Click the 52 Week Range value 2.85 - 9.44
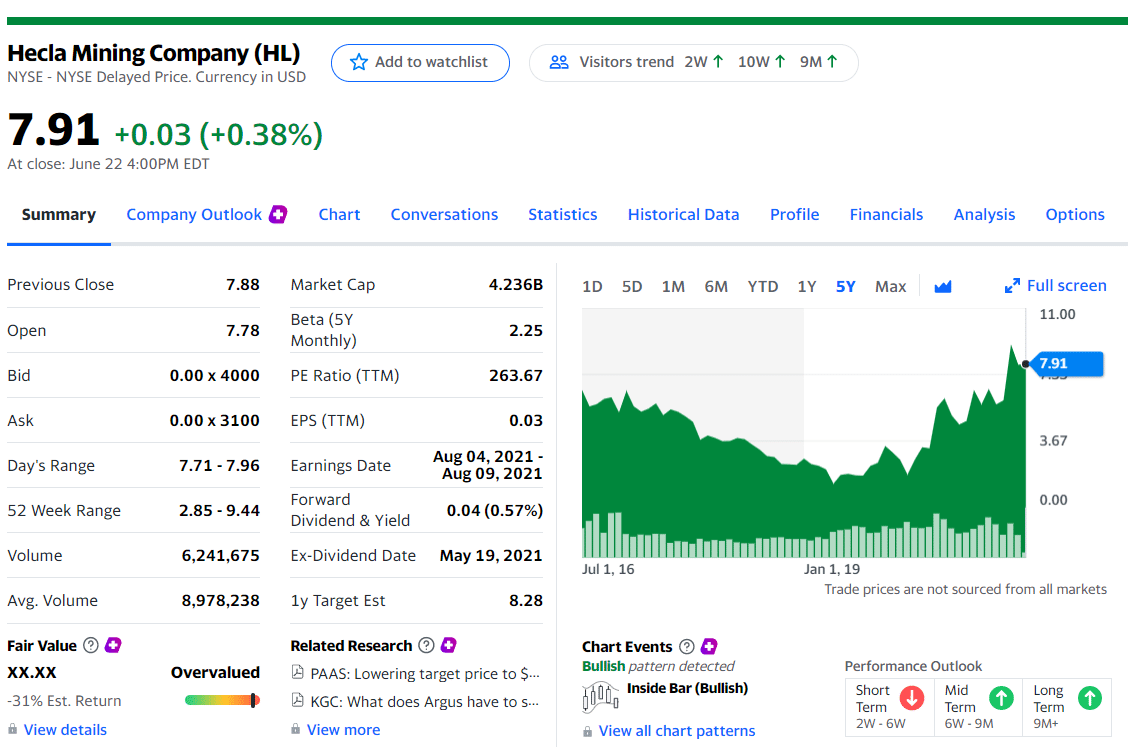 coord(219,510)
